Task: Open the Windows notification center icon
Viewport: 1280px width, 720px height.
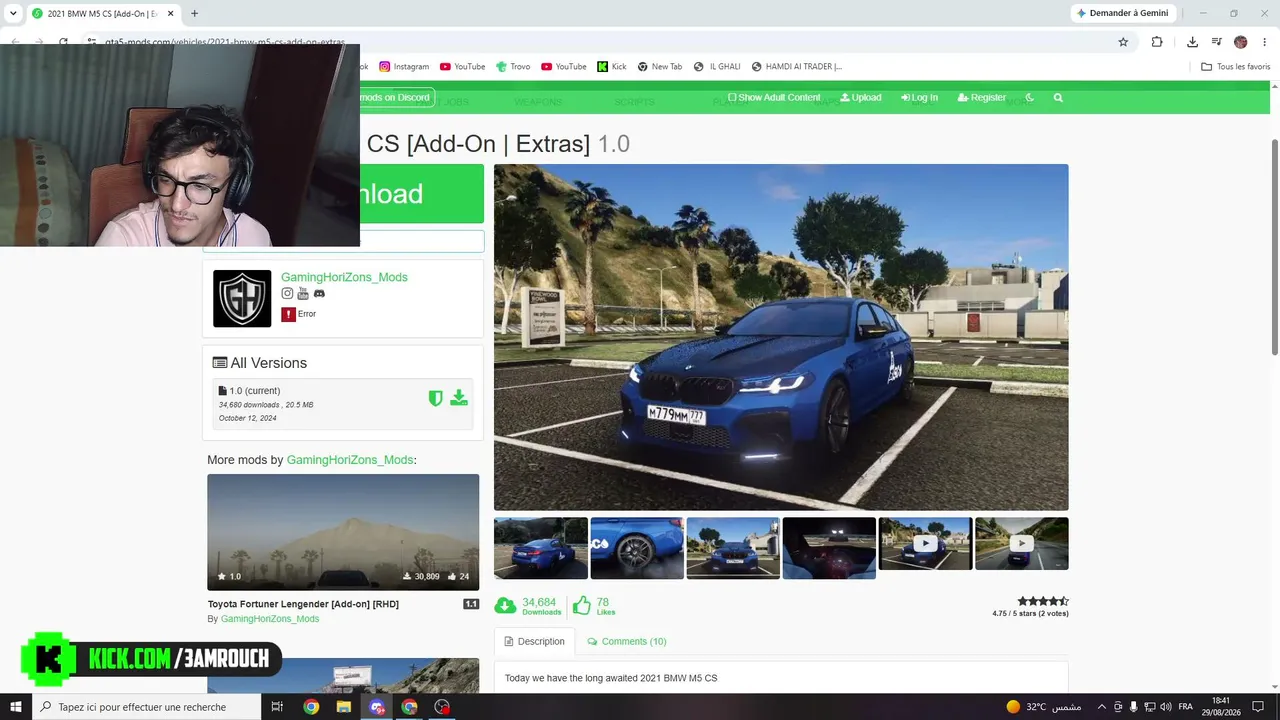Action: pyautogui.click(x=1258, y=707)
